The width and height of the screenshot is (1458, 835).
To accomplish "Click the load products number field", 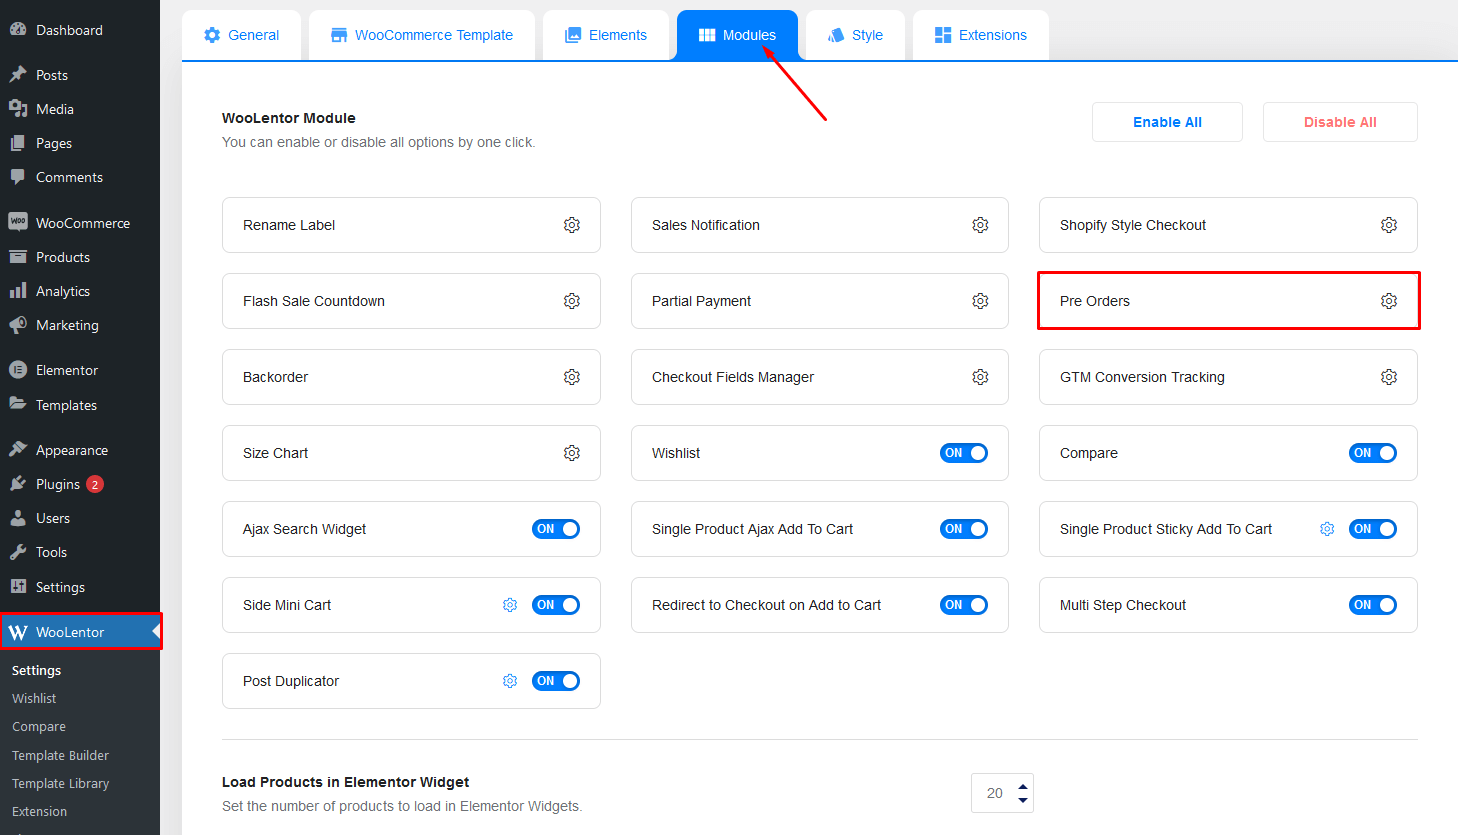I will [994, 793].
